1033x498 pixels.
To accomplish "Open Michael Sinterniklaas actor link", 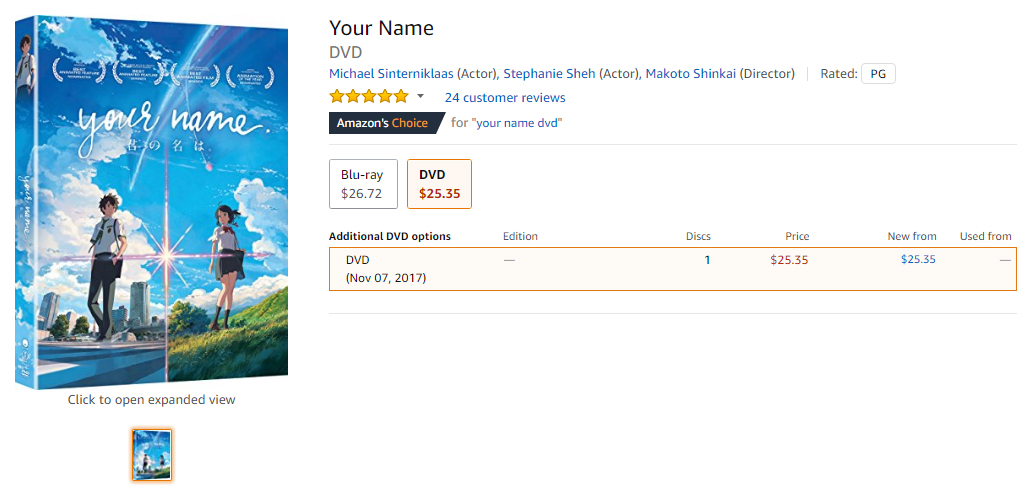I will [x=391, y=74].
